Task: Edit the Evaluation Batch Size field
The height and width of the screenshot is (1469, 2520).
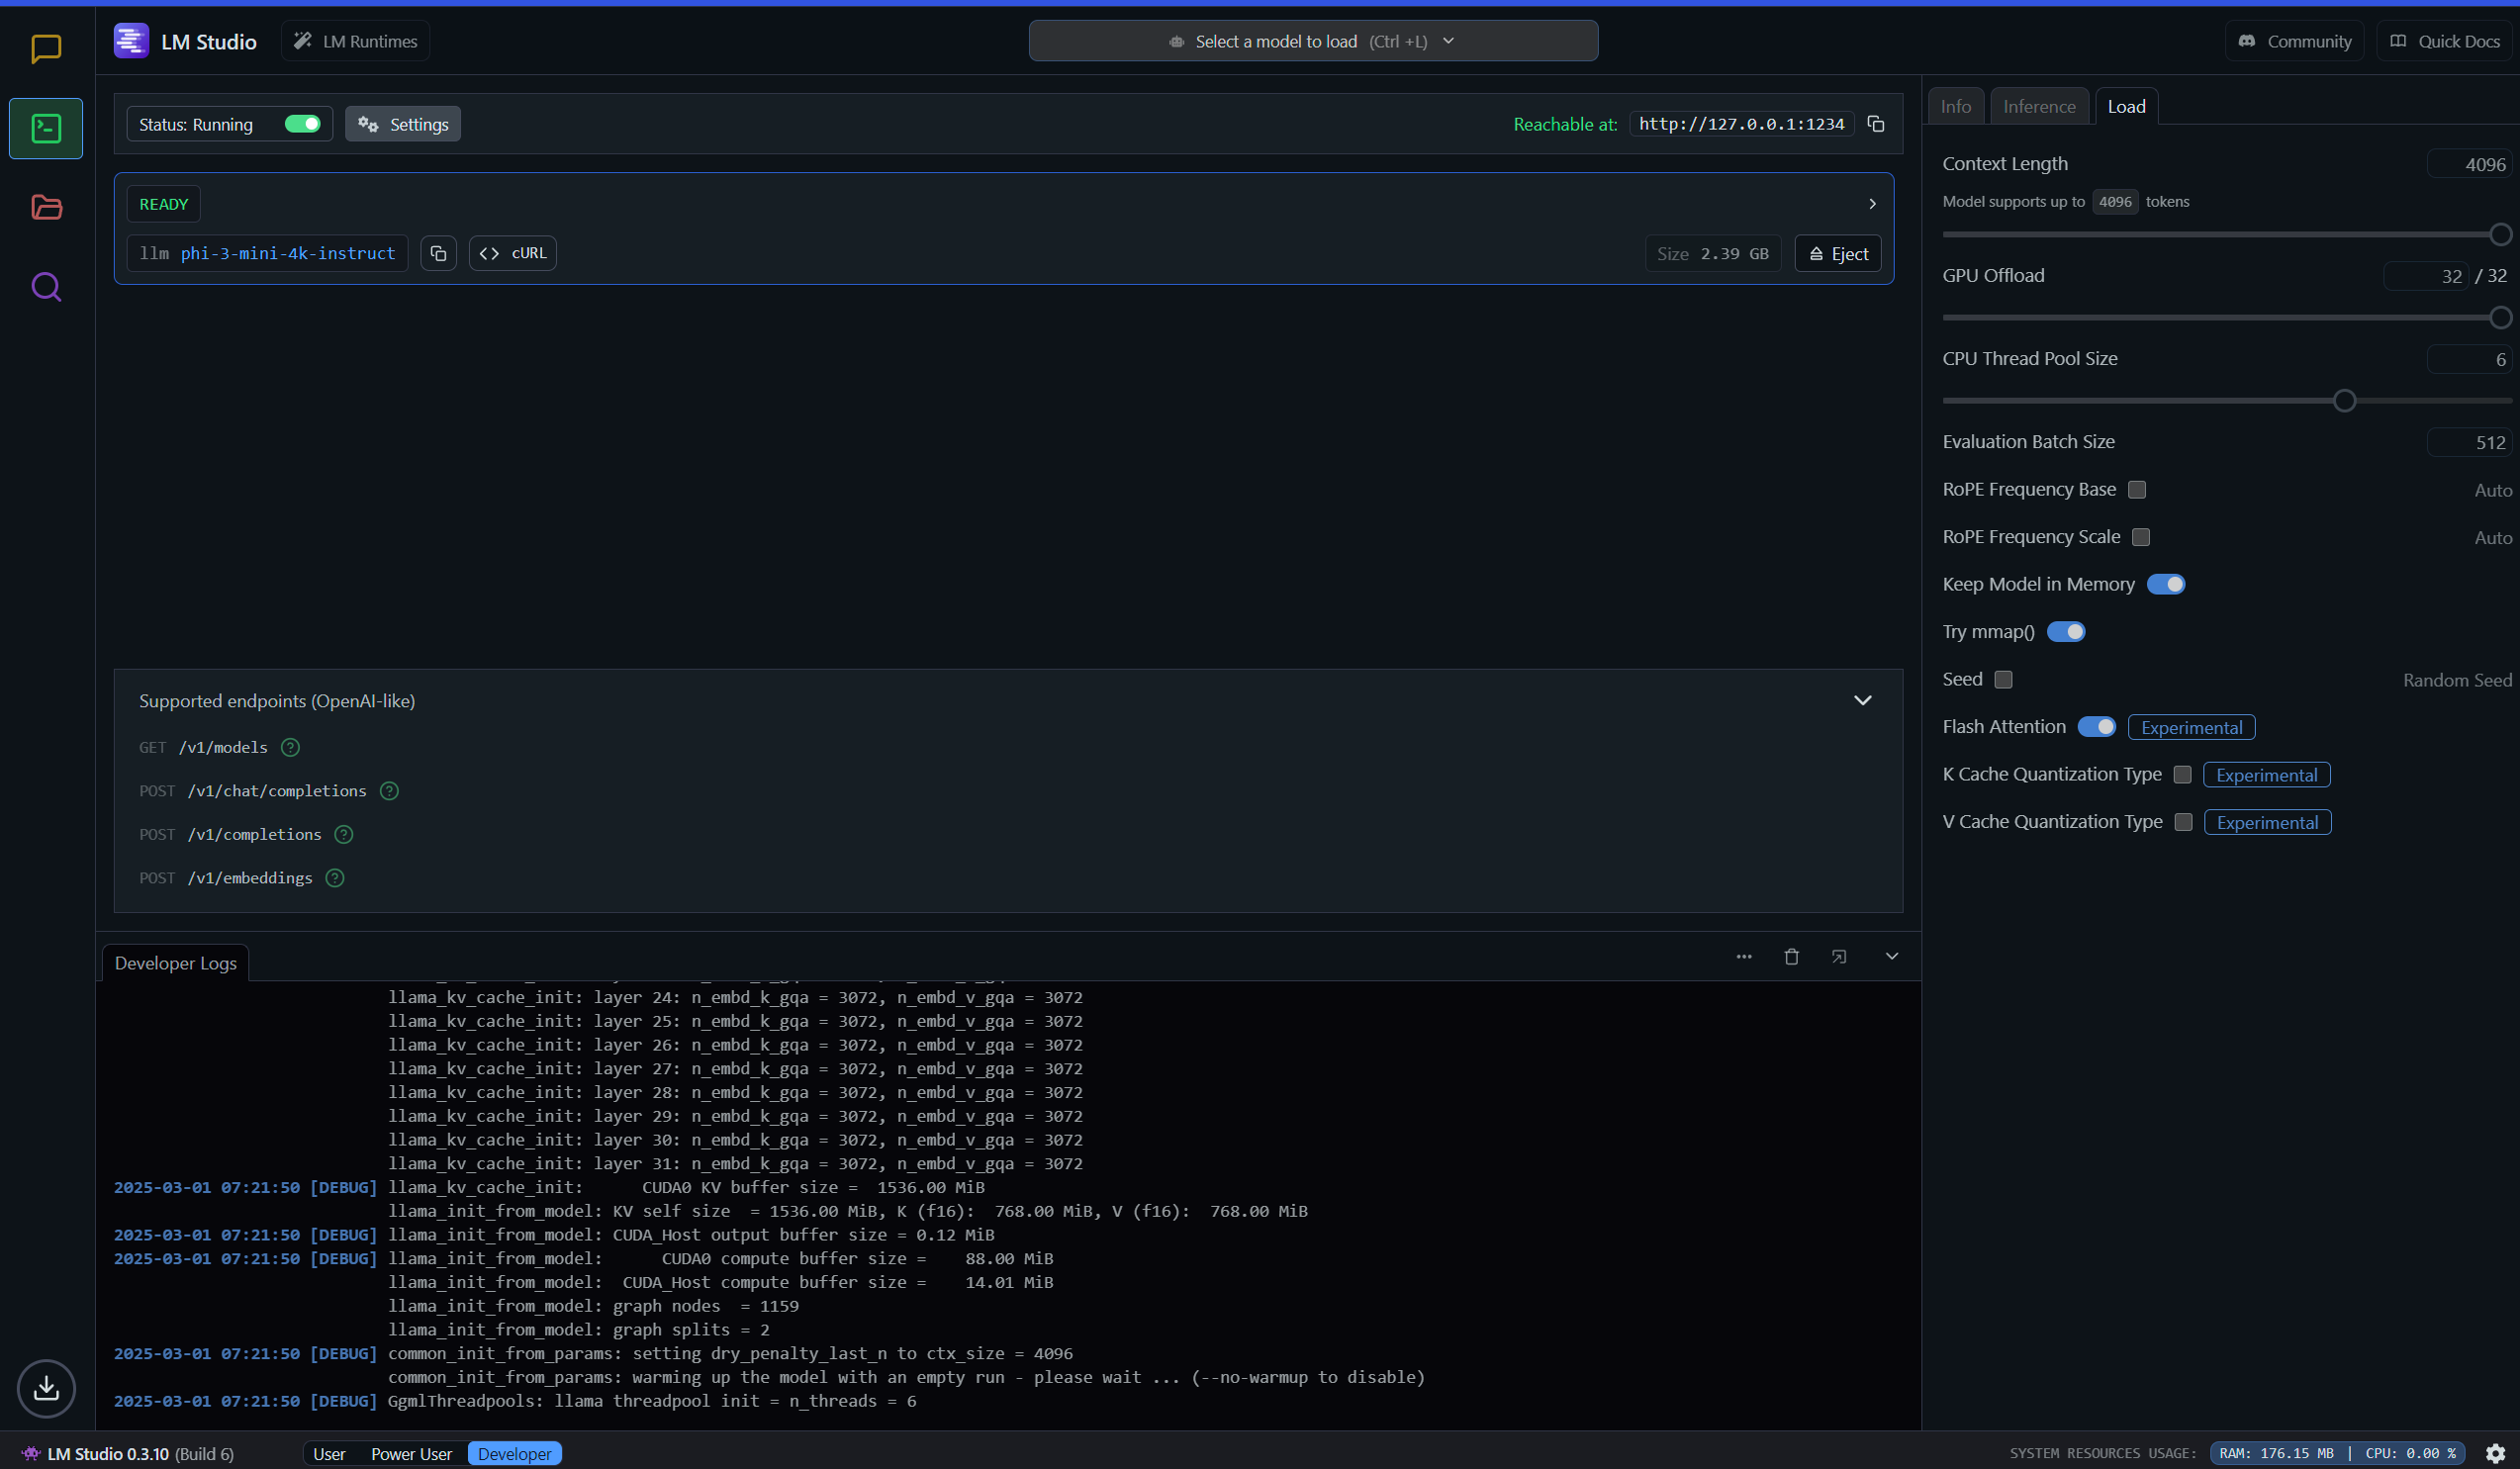Action: tap(2468, 442)
